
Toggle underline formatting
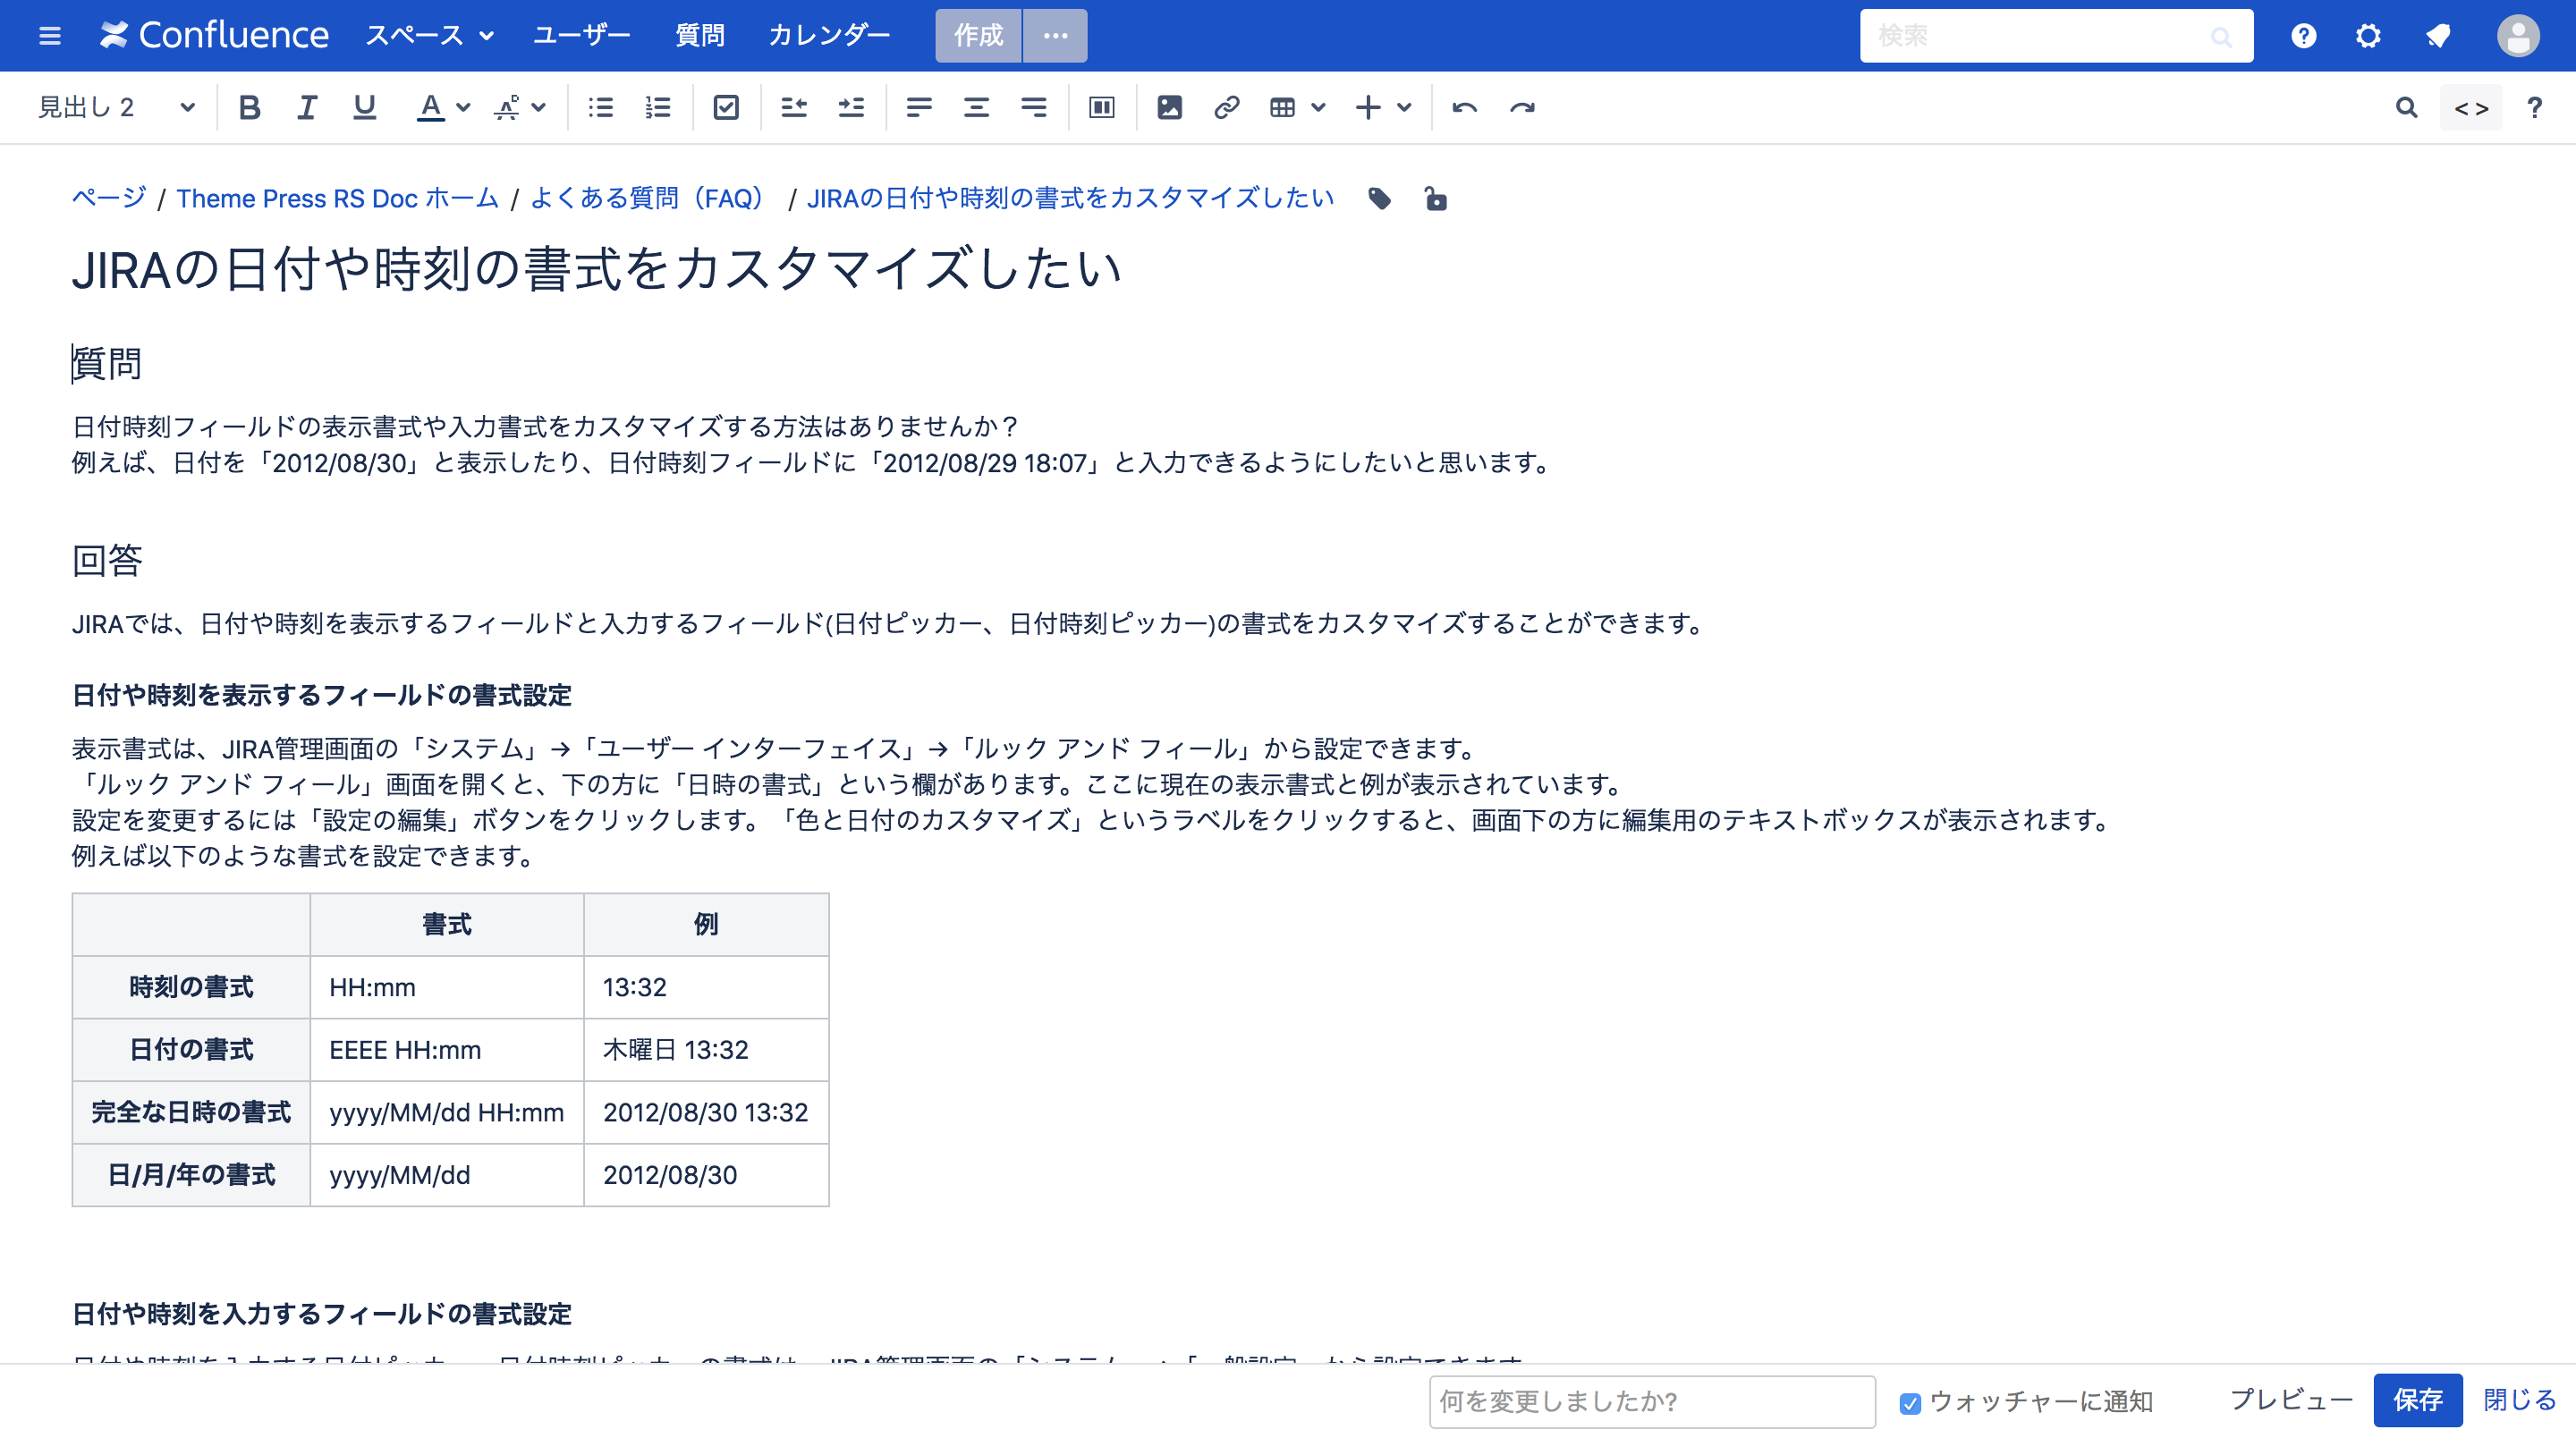click(x=365, y=107)
